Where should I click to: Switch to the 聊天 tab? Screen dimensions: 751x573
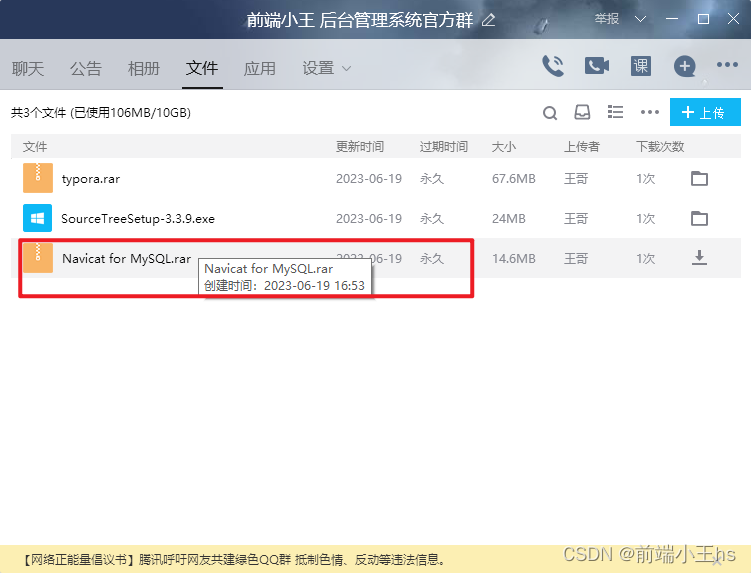28,69
